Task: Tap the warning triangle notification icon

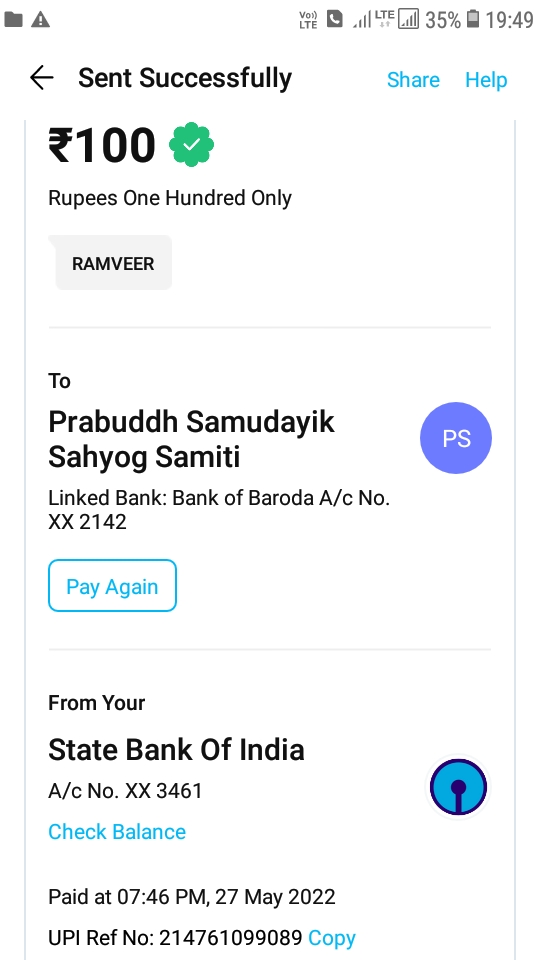Action: point(40,20)
